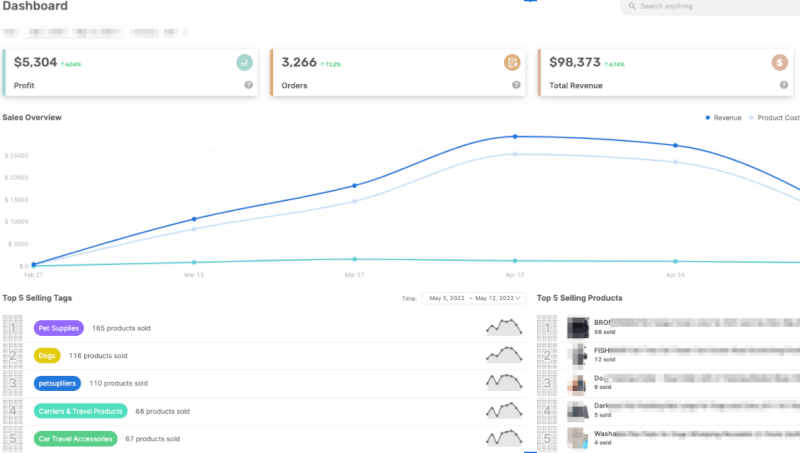Click the Top 5 Selling Products heading
800x453 pixels.
click(x=580, y=298)
